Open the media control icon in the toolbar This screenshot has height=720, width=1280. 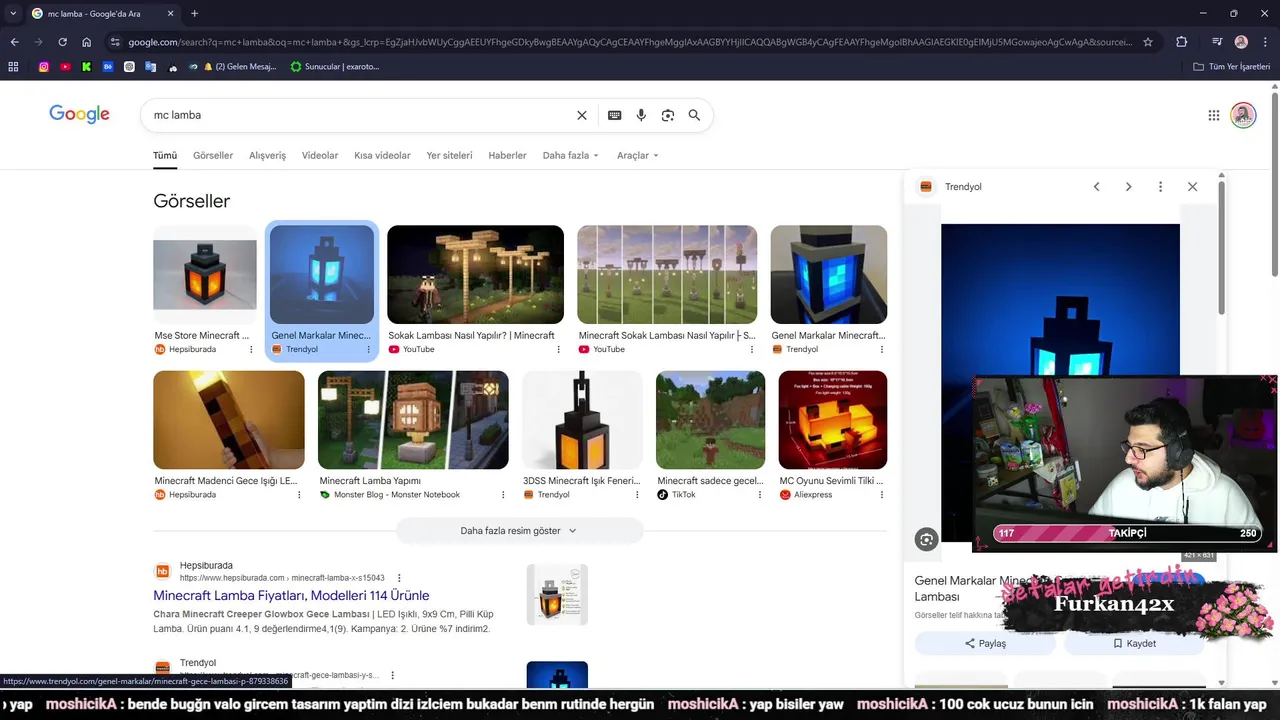pos(1217,42)
